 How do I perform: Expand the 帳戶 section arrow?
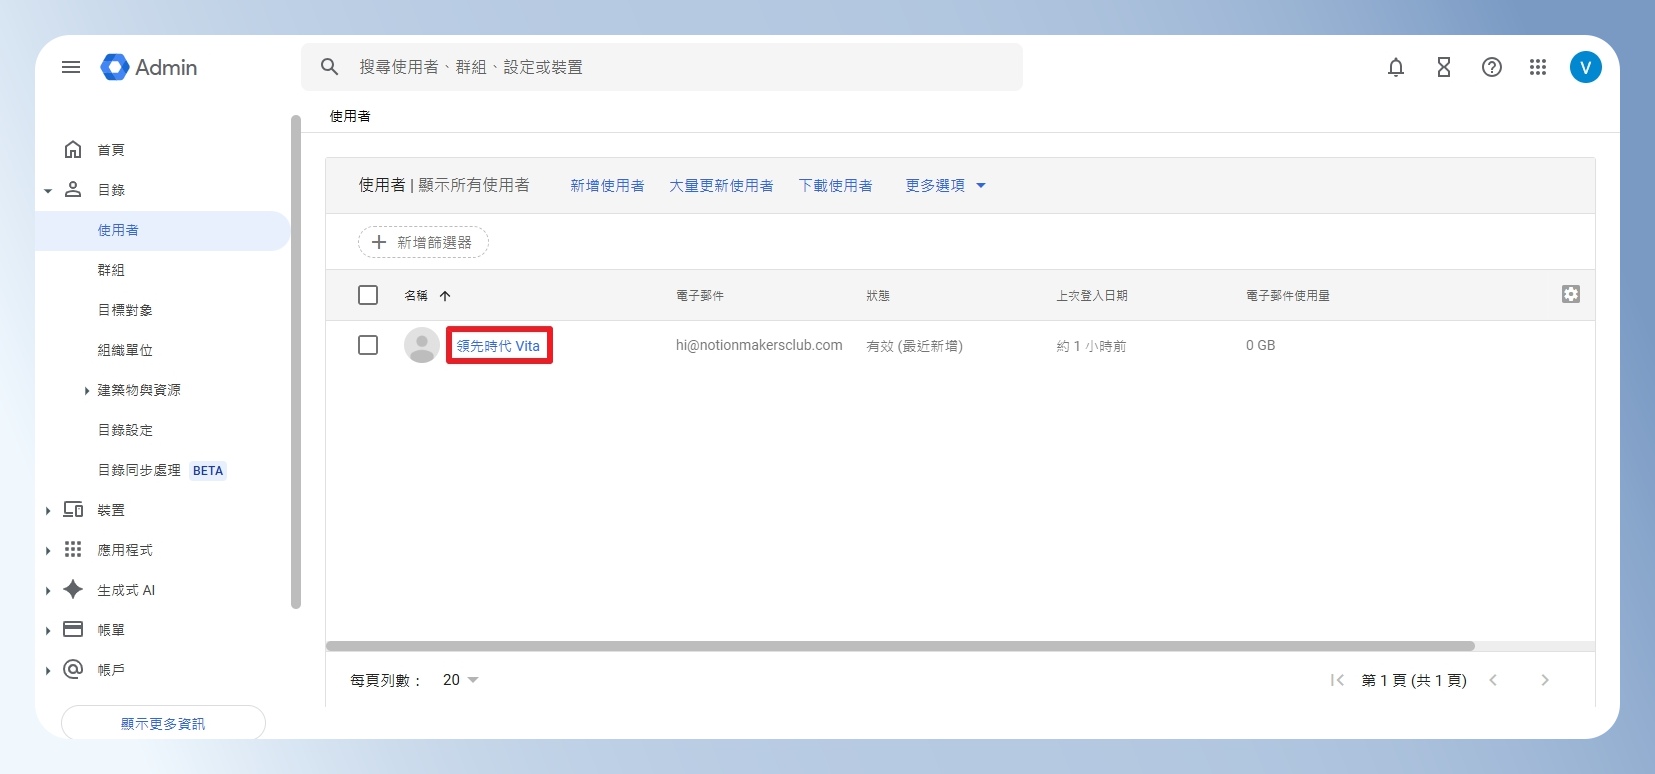48,671
